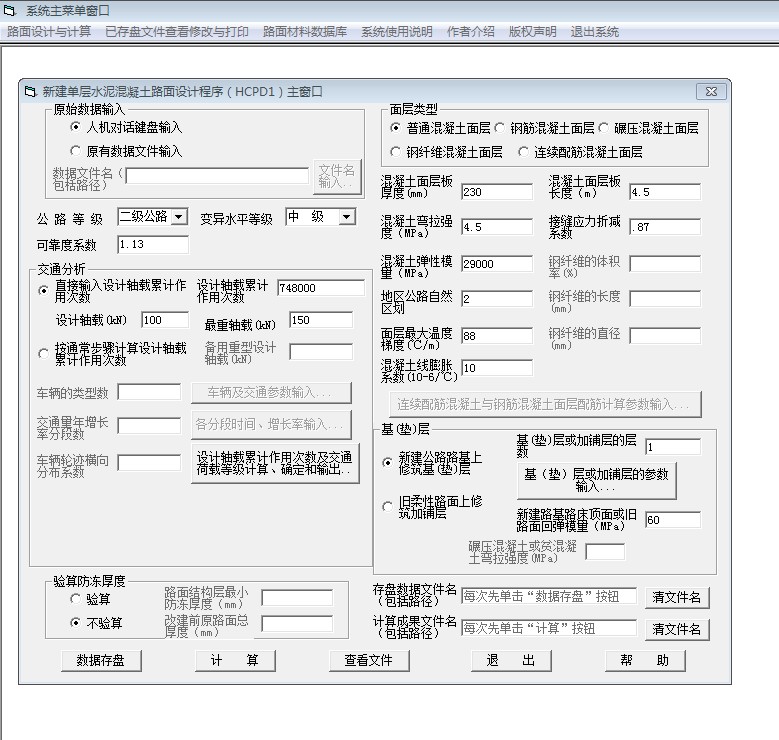This screenshot has height=740, width=779.
Task: Click the 混凝土弹性模量 input field
Action: coord(496,265)
